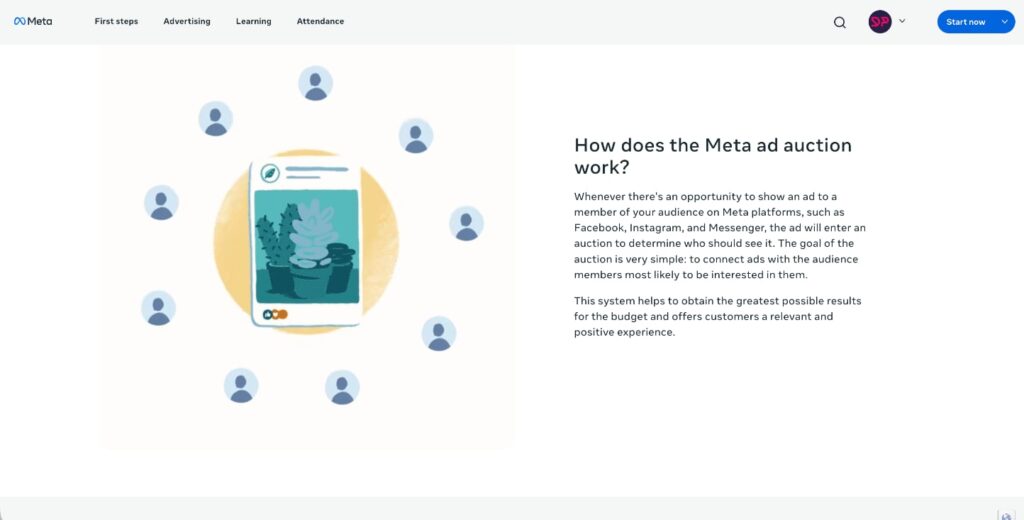Expand the account dropdown chevron
Screen dimensions: 1024x520
coord(902,21)
